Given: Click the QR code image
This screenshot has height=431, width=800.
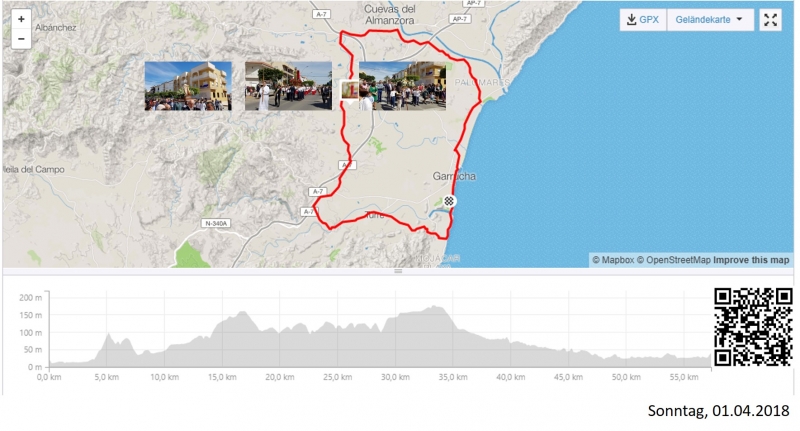Looking at the screenshot, I should (x=752, y=326).
